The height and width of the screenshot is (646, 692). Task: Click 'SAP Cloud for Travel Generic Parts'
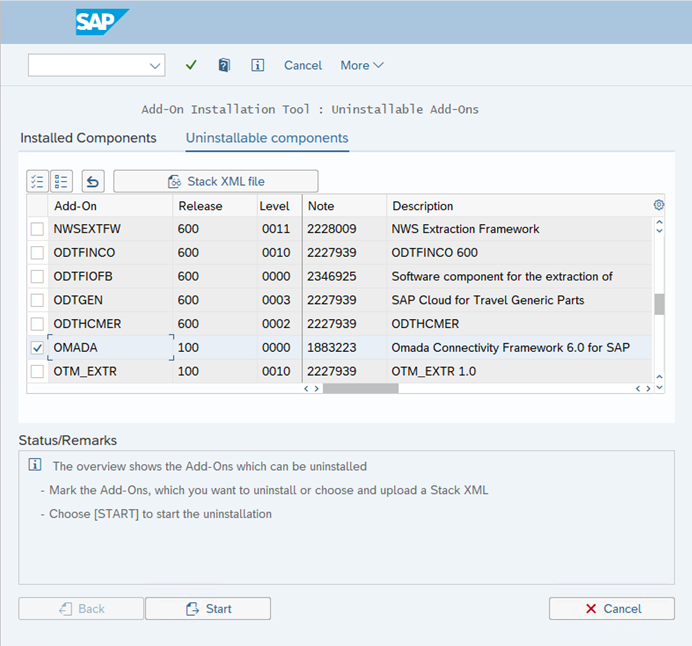coord(488,300)
